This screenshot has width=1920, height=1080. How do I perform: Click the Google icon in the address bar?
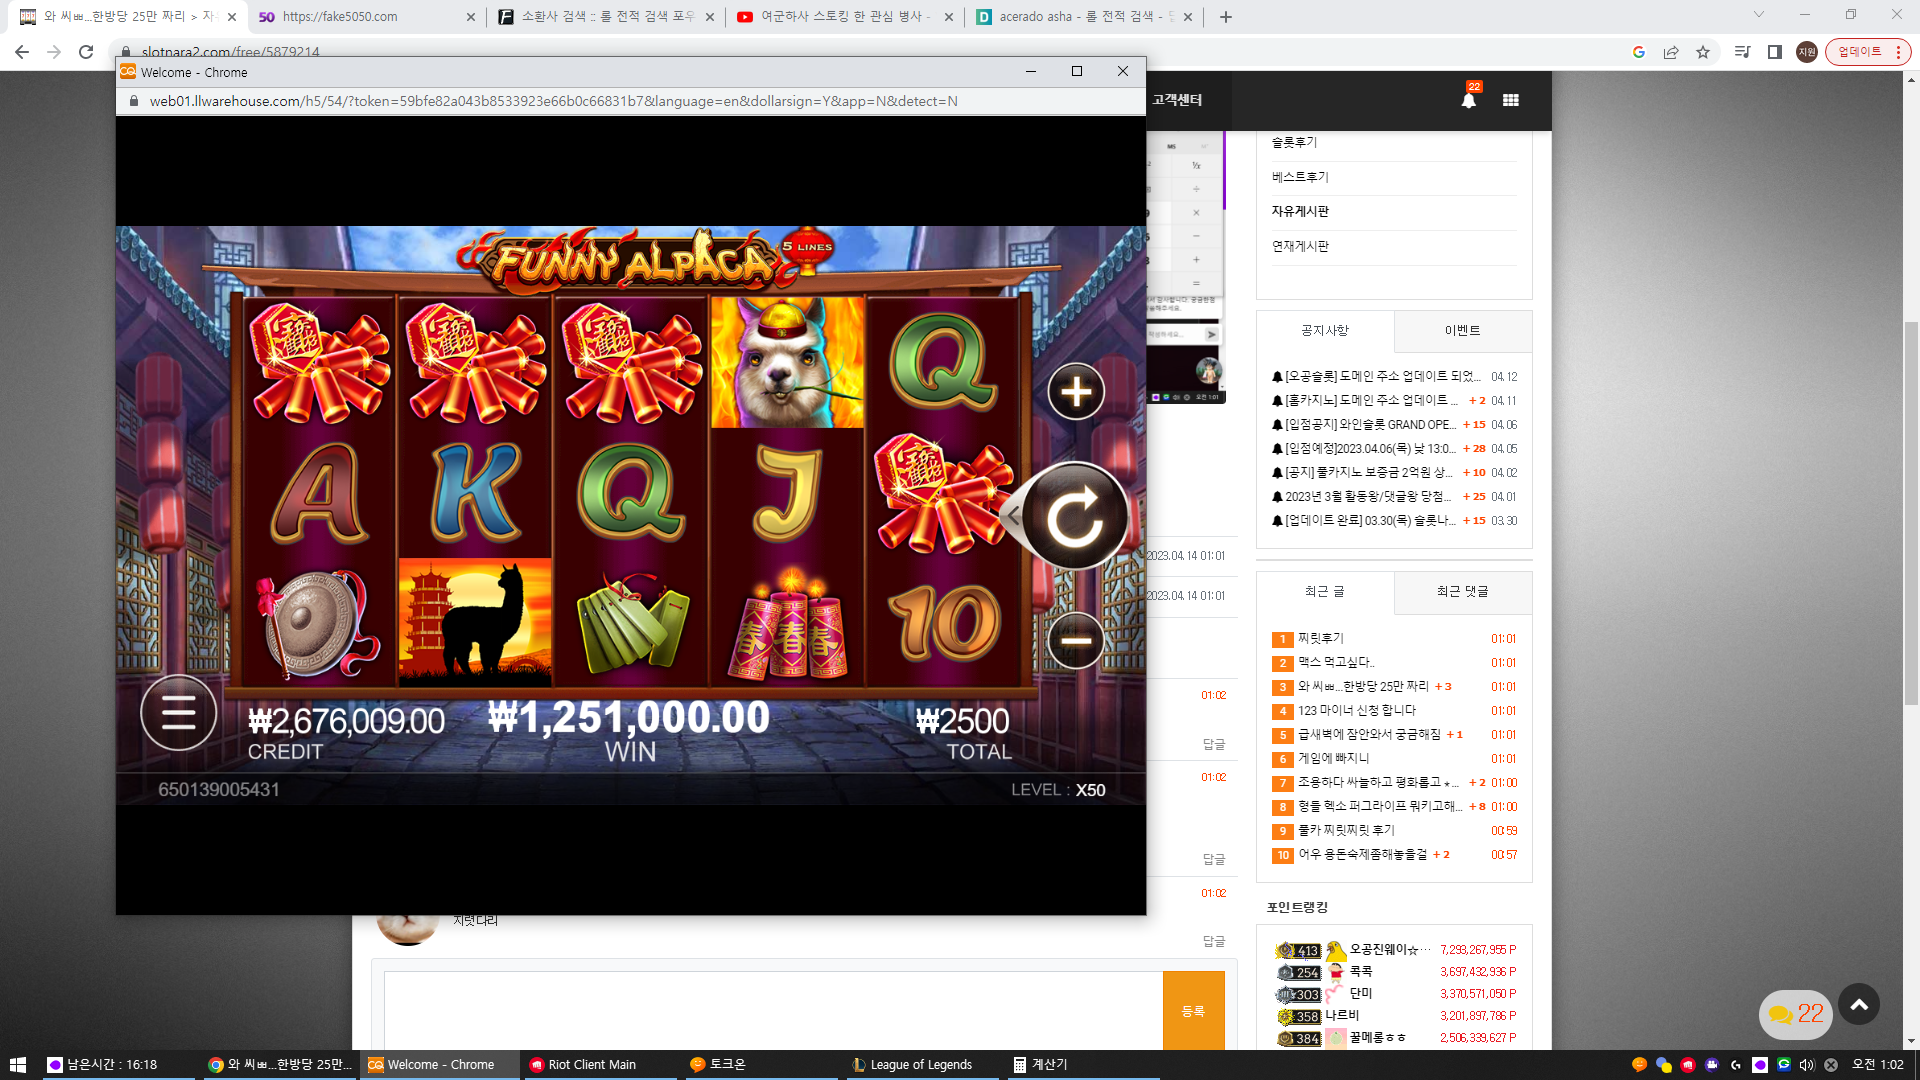click(1639, 52)
